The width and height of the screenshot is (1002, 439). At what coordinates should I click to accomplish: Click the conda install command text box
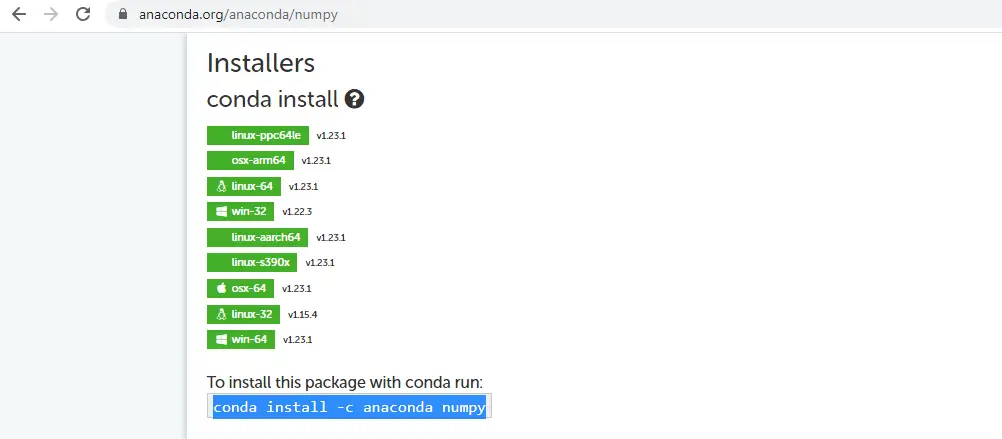349,406
